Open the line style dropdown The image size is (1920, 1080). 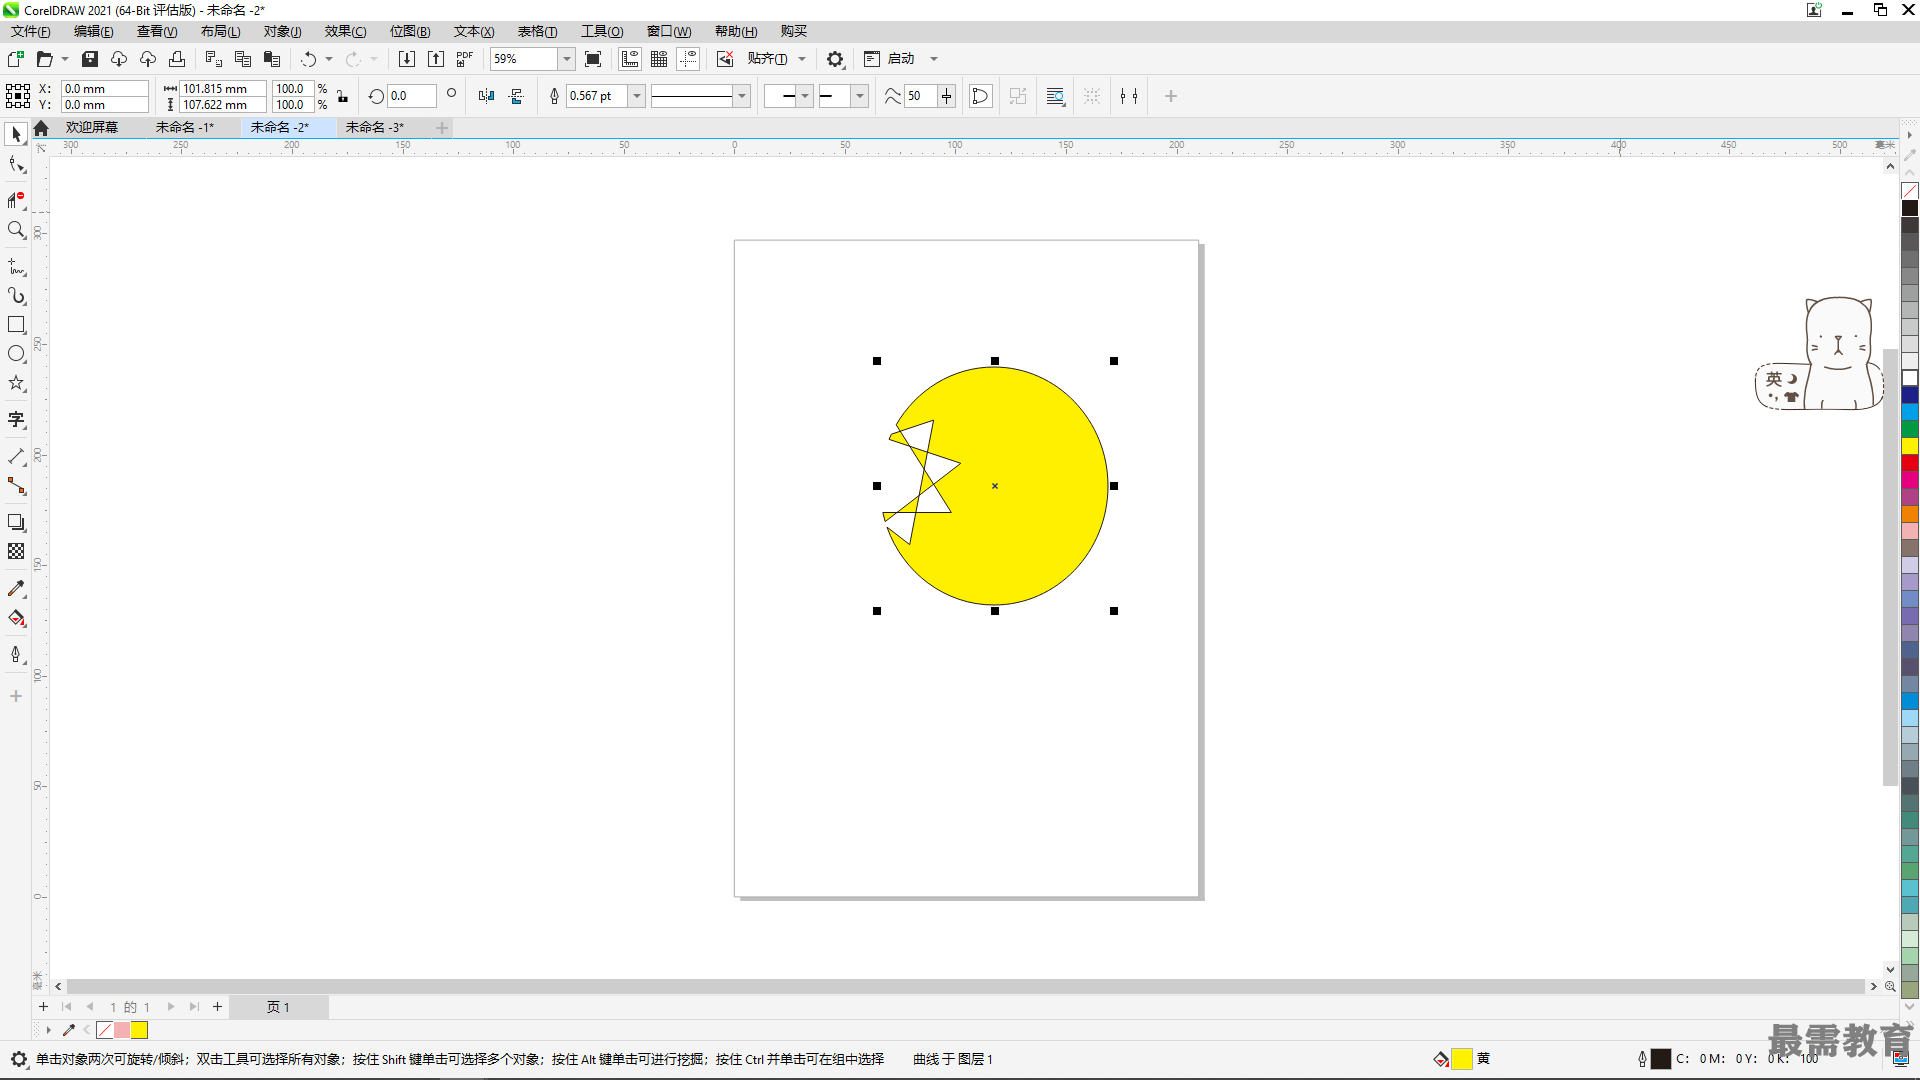coord(742,96)
